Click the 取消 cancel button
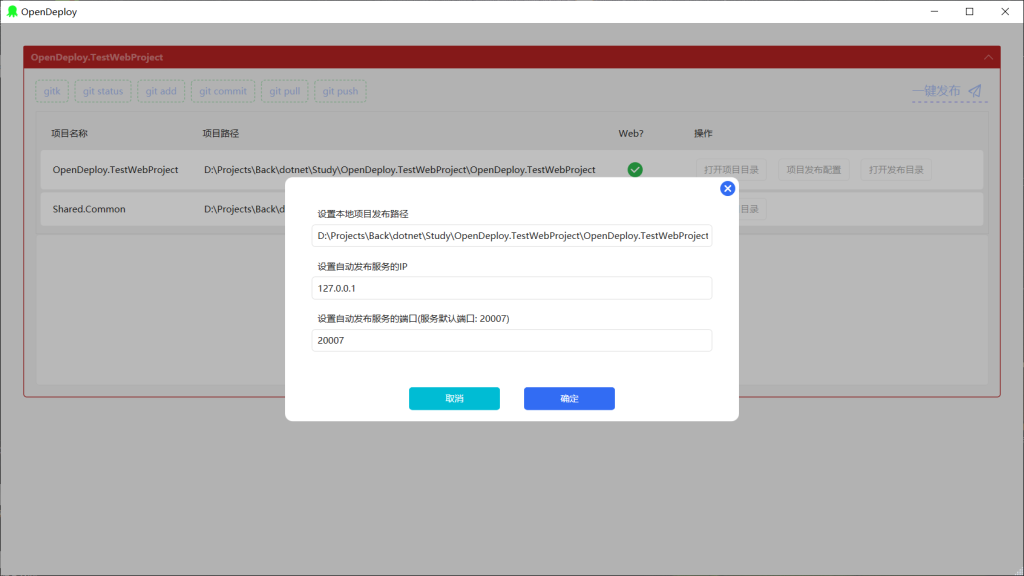Screen dimensions: 1024x576 click(455, 398)
